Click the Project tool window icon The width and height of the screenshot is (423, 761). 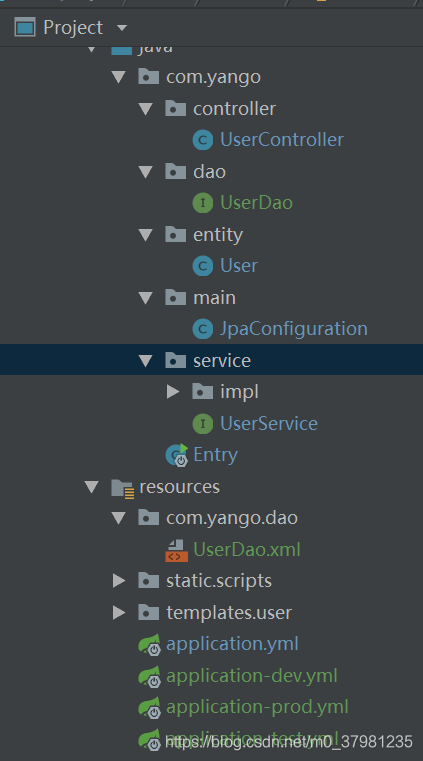[x=25, y=27]
